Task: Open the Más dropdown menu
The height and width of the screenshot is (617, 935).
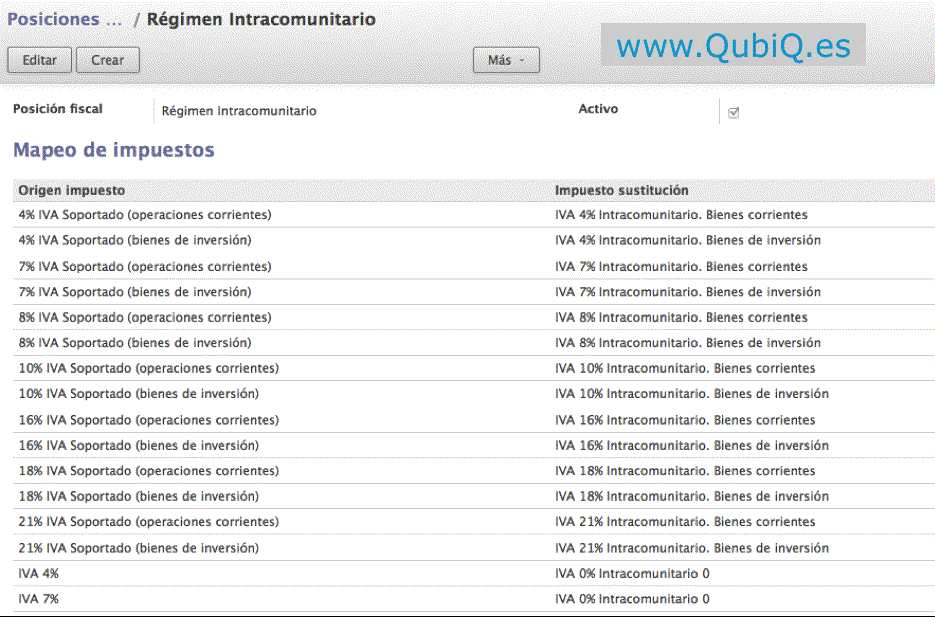Action: 506,60
